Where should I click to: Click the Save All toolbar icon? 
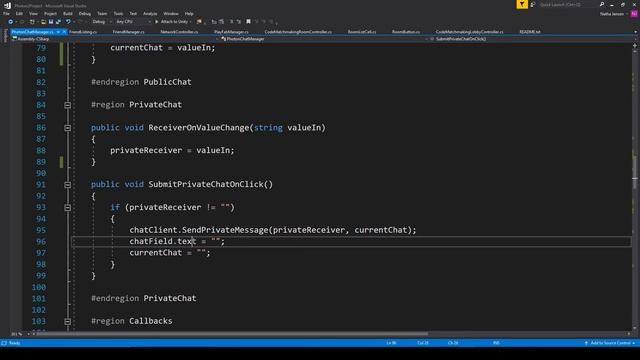pos(58,22)
